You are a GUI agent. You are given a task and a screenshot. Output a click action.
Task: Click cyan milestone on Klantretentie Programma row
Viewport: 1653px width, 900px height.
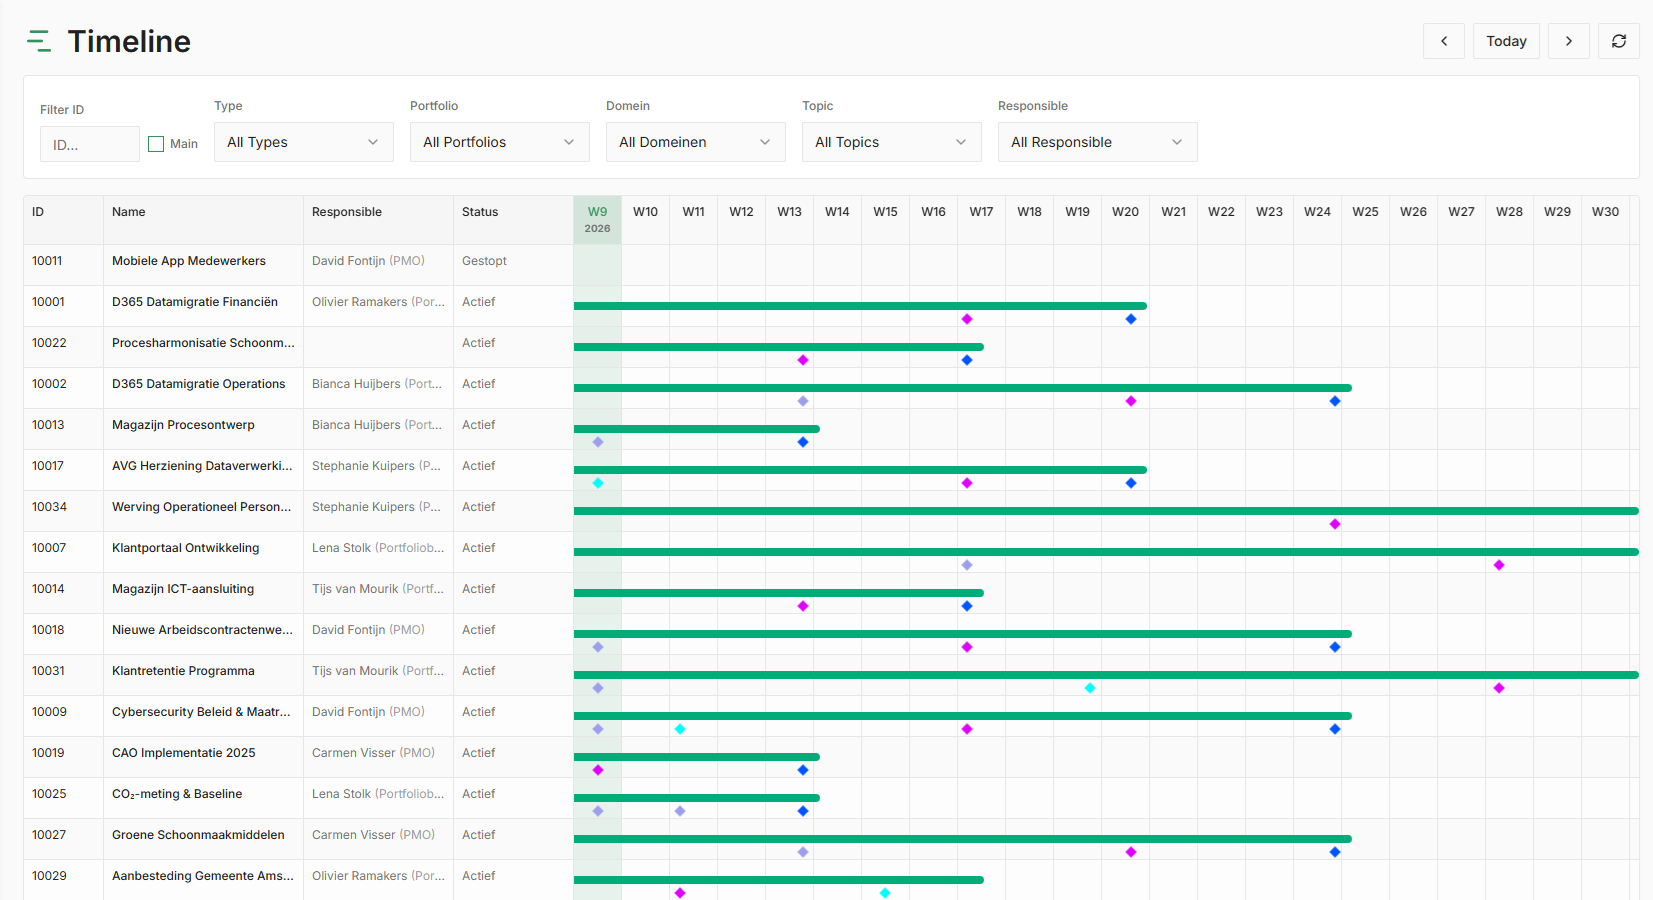pyautogui.click(x=1090, y=688)
